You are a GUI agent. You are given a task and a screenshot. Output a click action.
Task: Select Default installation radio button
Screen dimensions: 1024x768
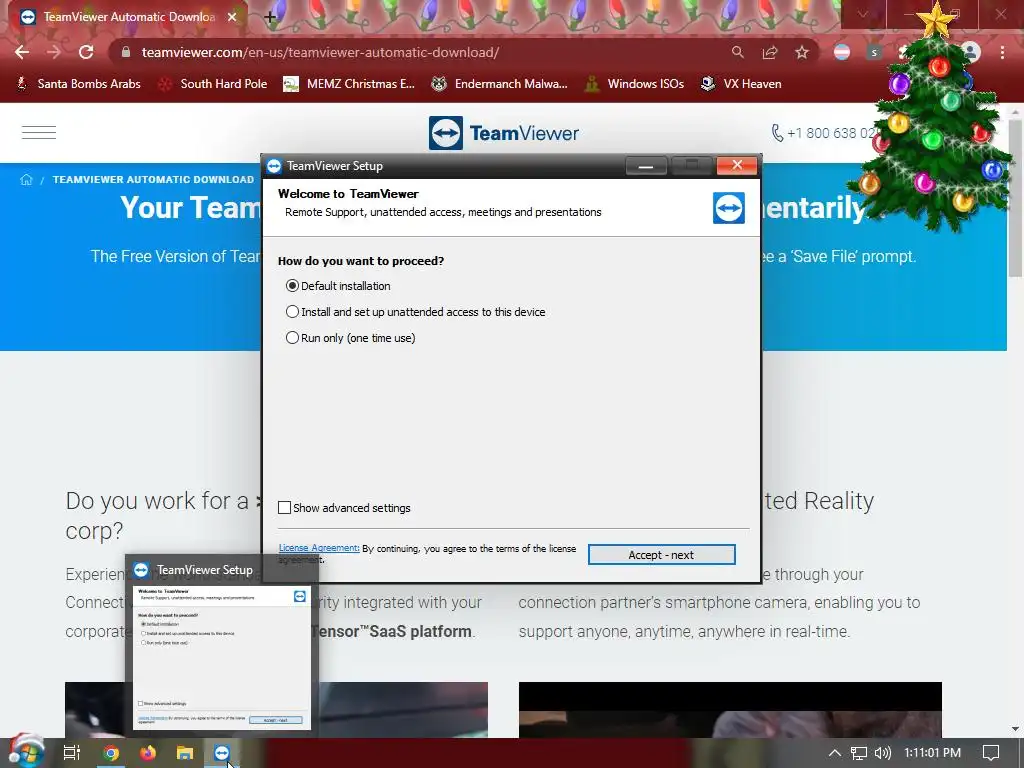click(x=292, y=286)
